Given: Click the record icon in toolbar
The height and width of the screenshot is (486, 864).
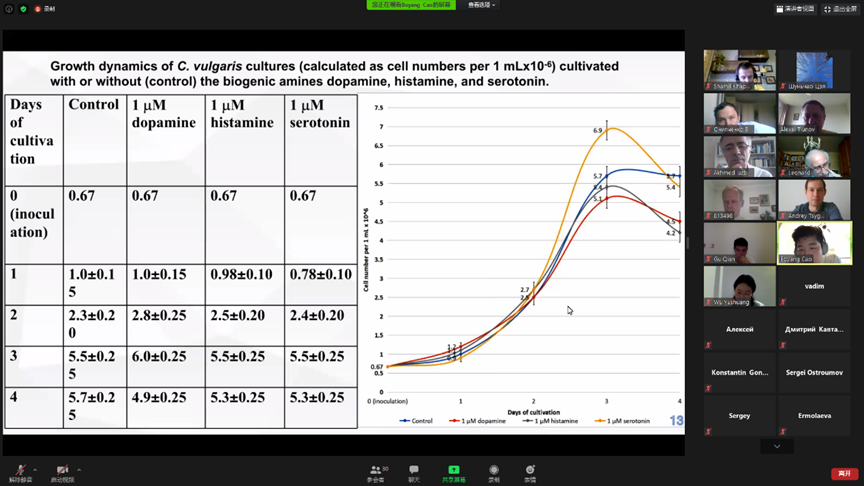Looking at the screenshot, I should [x=493, y=472].
